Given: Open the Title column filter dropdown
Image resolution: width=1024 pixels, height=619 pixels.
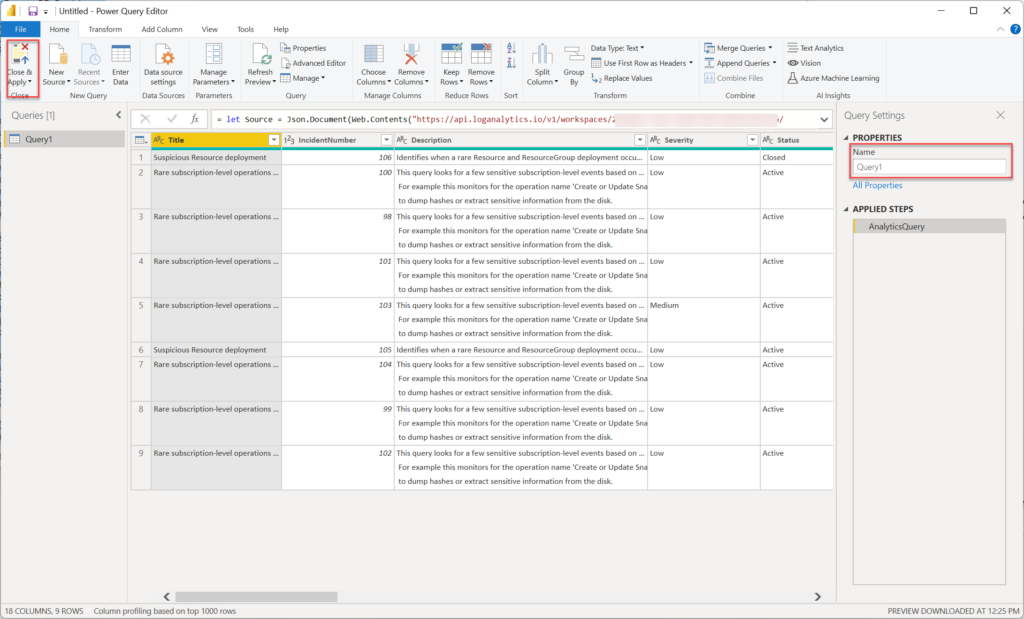Looking at the screenshot, I should coord(274,140).
